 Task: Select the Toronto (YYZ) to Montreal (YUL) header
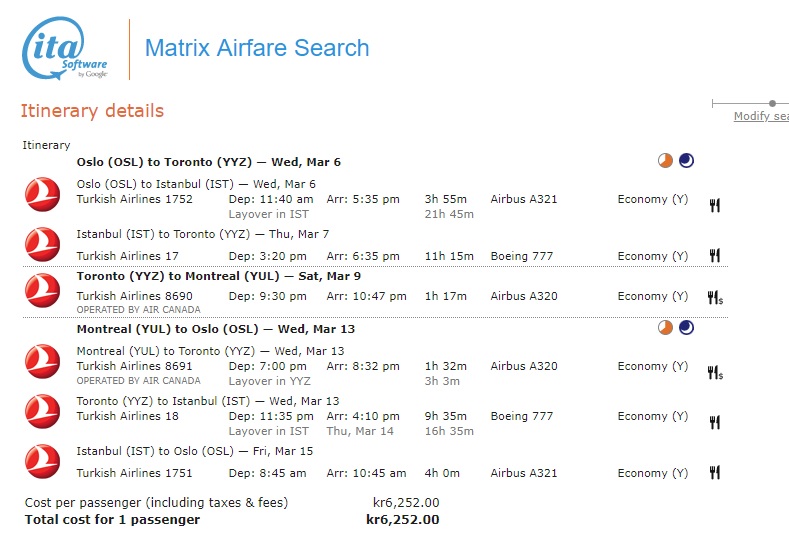[x=218, y=276]
